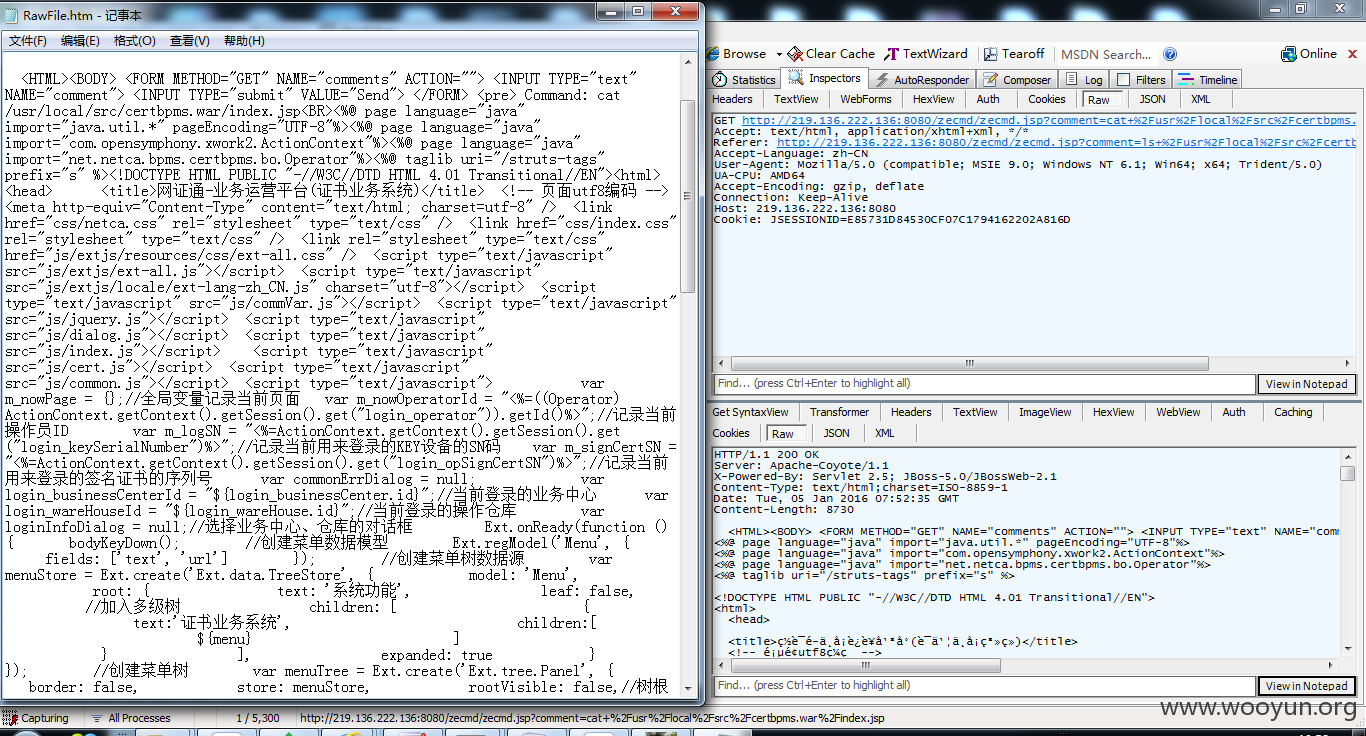Focus the request pane Find box

(984, 384)
